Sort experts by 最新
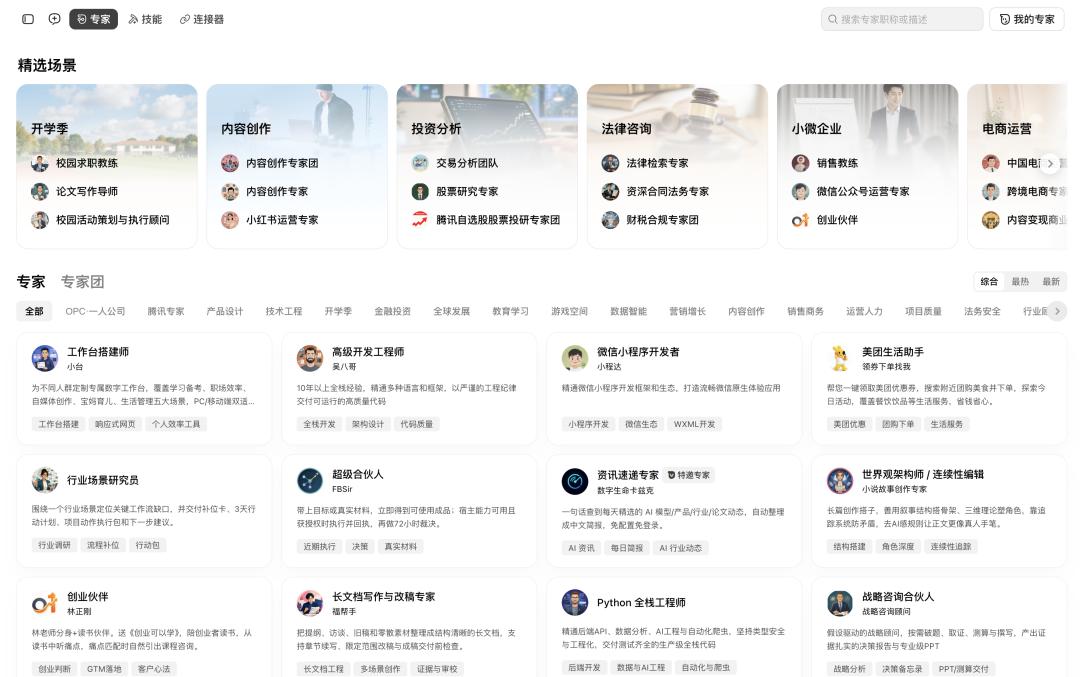Image resolution: width=1080 pixels, height=677 pixels. point(1051,282)
